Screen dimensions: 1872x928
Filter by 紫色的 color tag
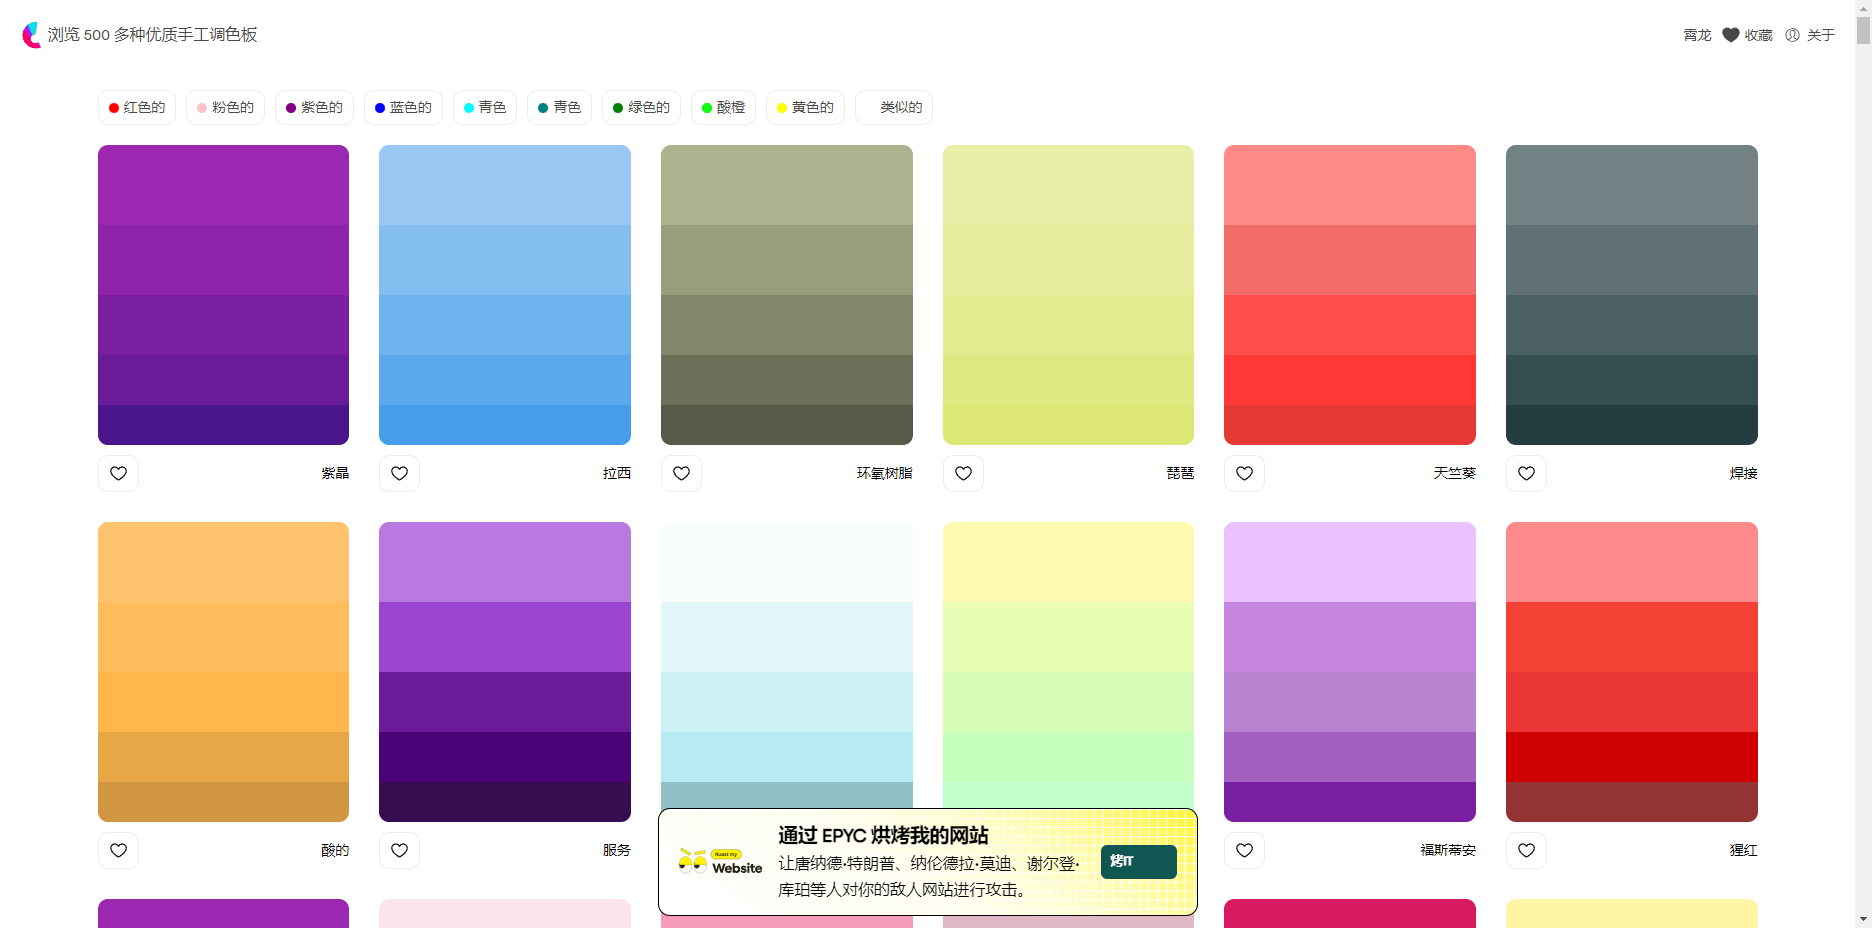coord(314,108)
